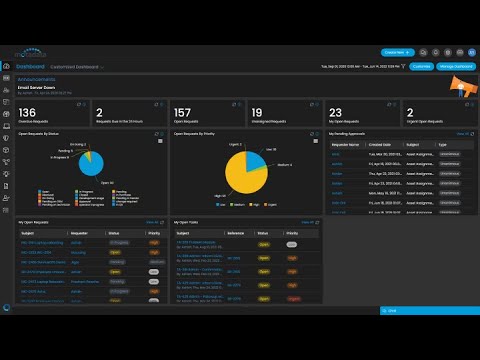The image size is (480, 360).
Task: Click the notification bell icon in header
Action: point(436,52)
